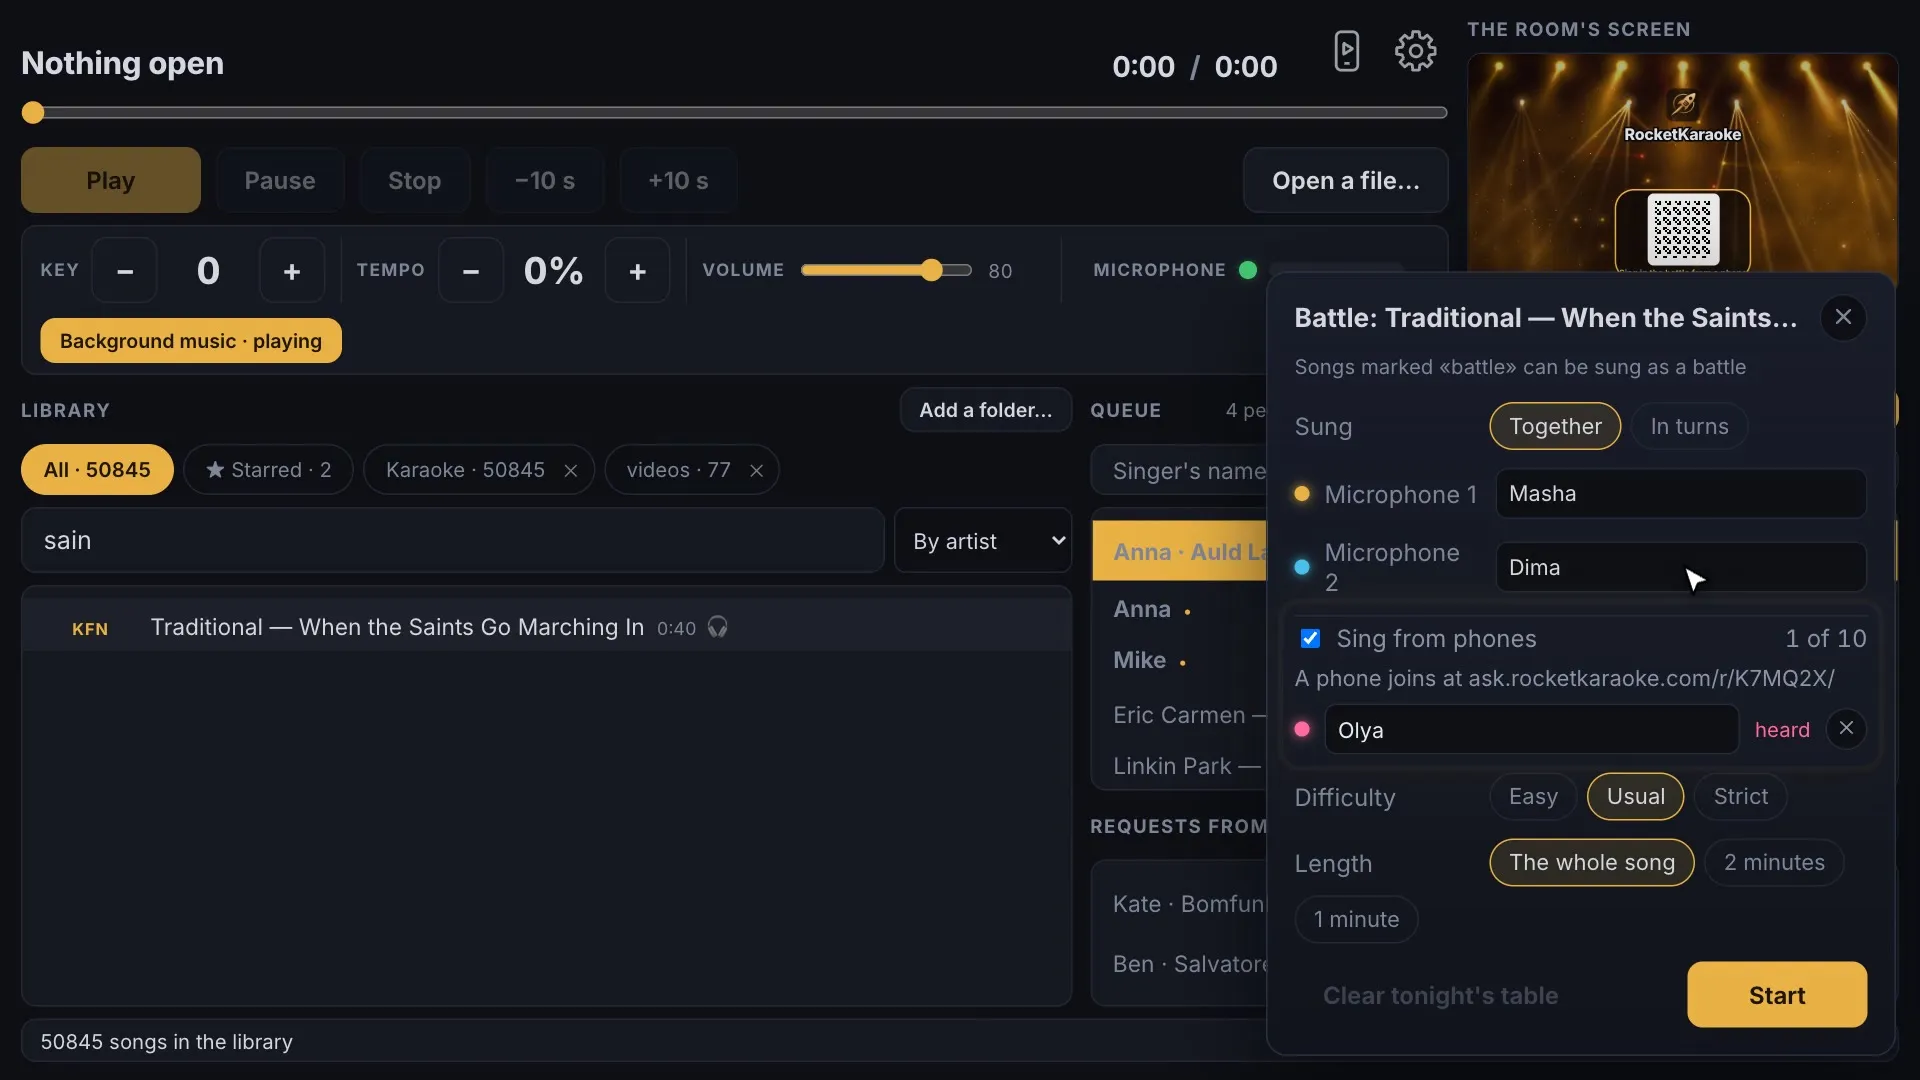Click Add a folder button
This screenshot has height=1080, width=1920.
pyautogui.click(x=986, y=411)
